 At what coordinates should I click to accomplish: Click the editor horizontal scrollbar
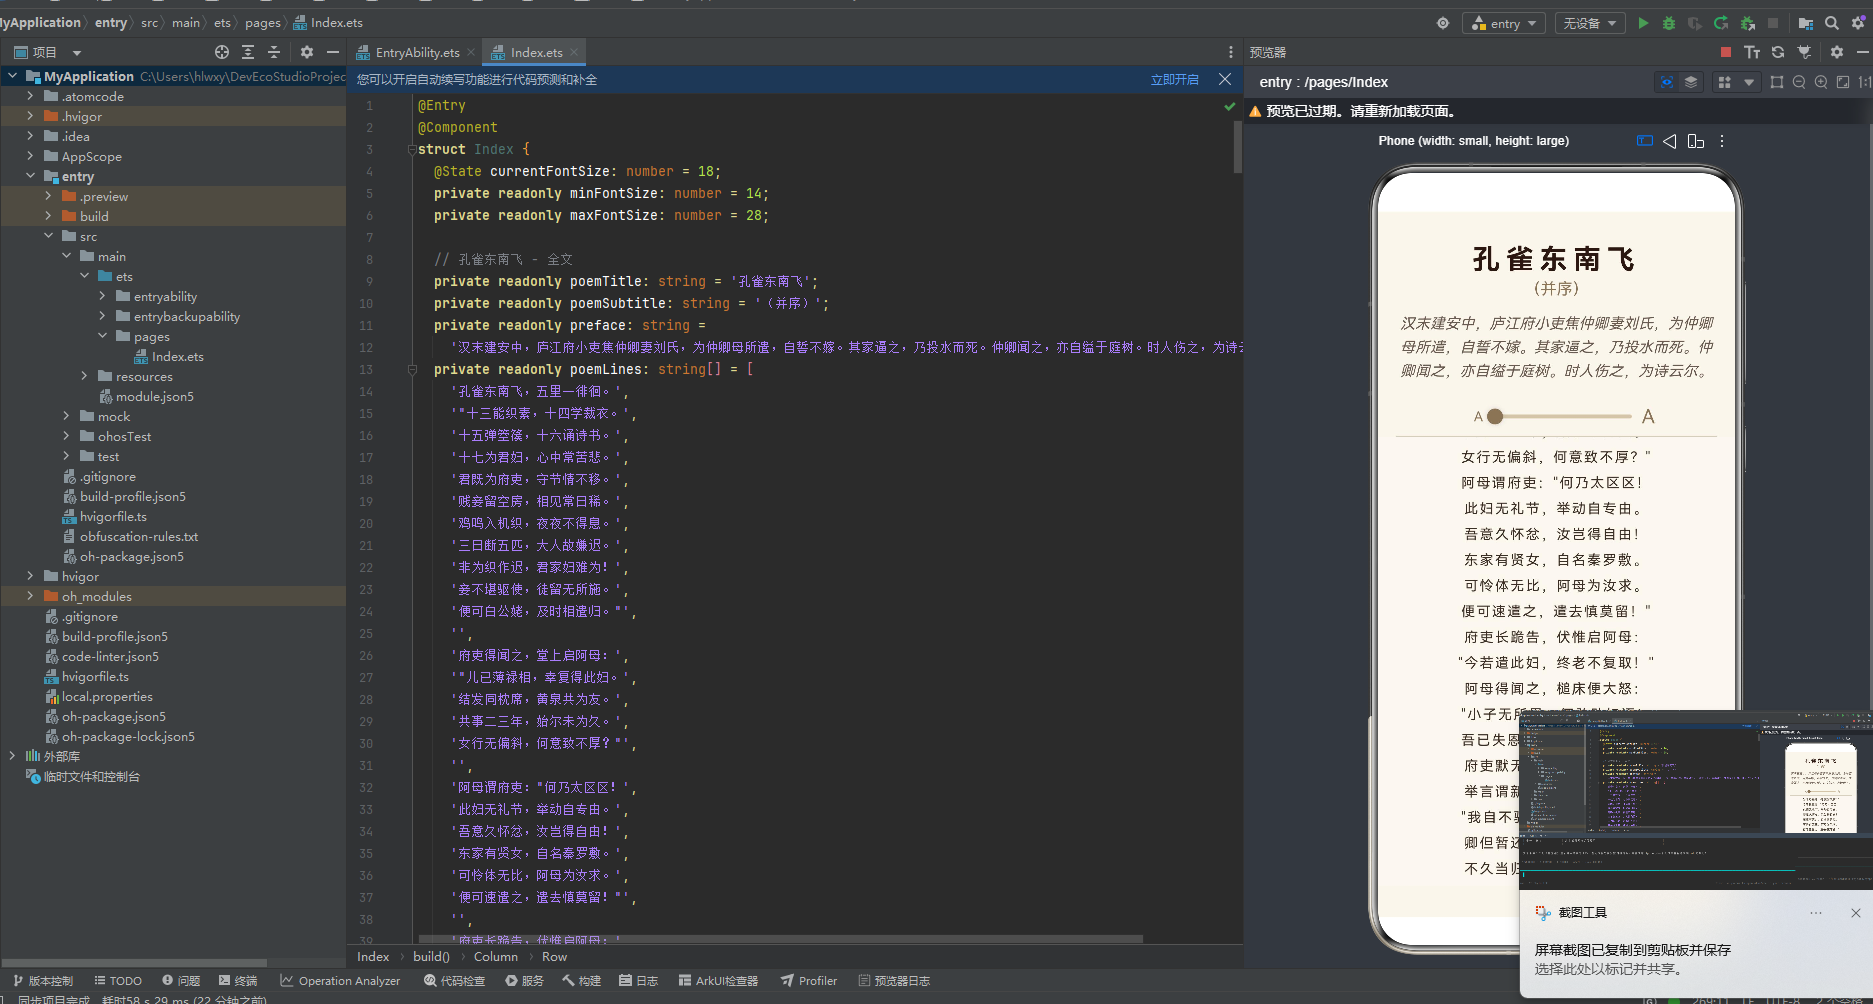(780, 939)
